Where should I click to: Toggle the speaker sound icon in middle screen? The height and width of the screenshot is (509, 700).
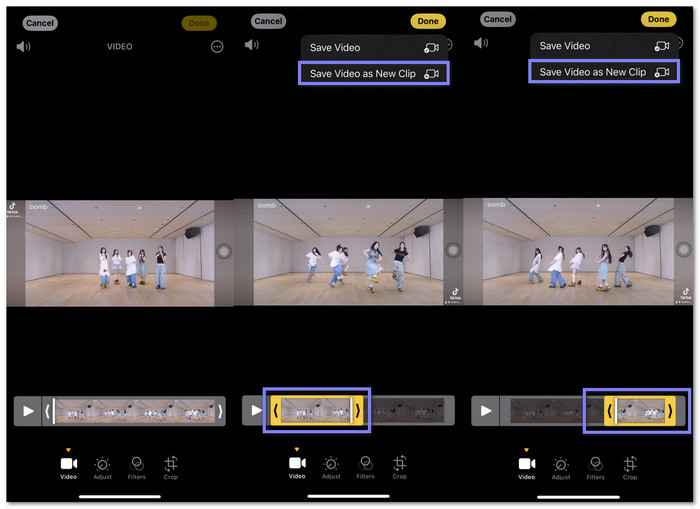[252, 45]
